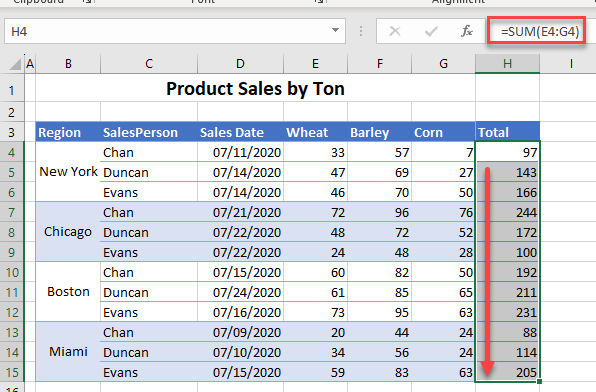Viewport: 596px width, 392px height.
Task: Click the Select All corner triangle
Action: pos(15,64)
